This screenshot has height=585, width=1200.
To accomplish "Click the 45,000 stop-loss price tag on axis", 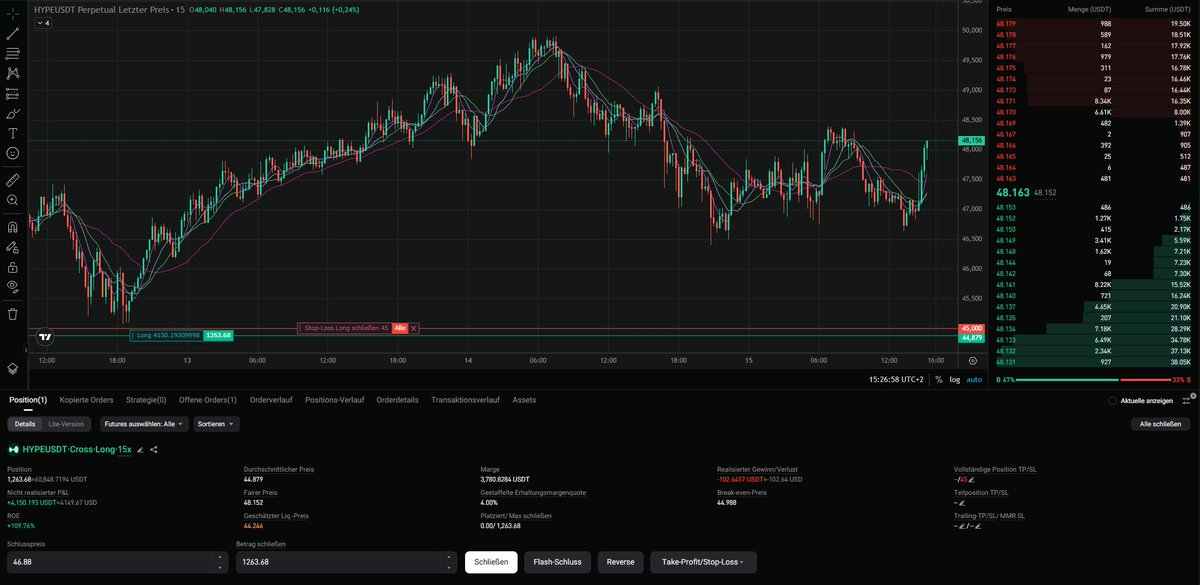I will [973, 328].
